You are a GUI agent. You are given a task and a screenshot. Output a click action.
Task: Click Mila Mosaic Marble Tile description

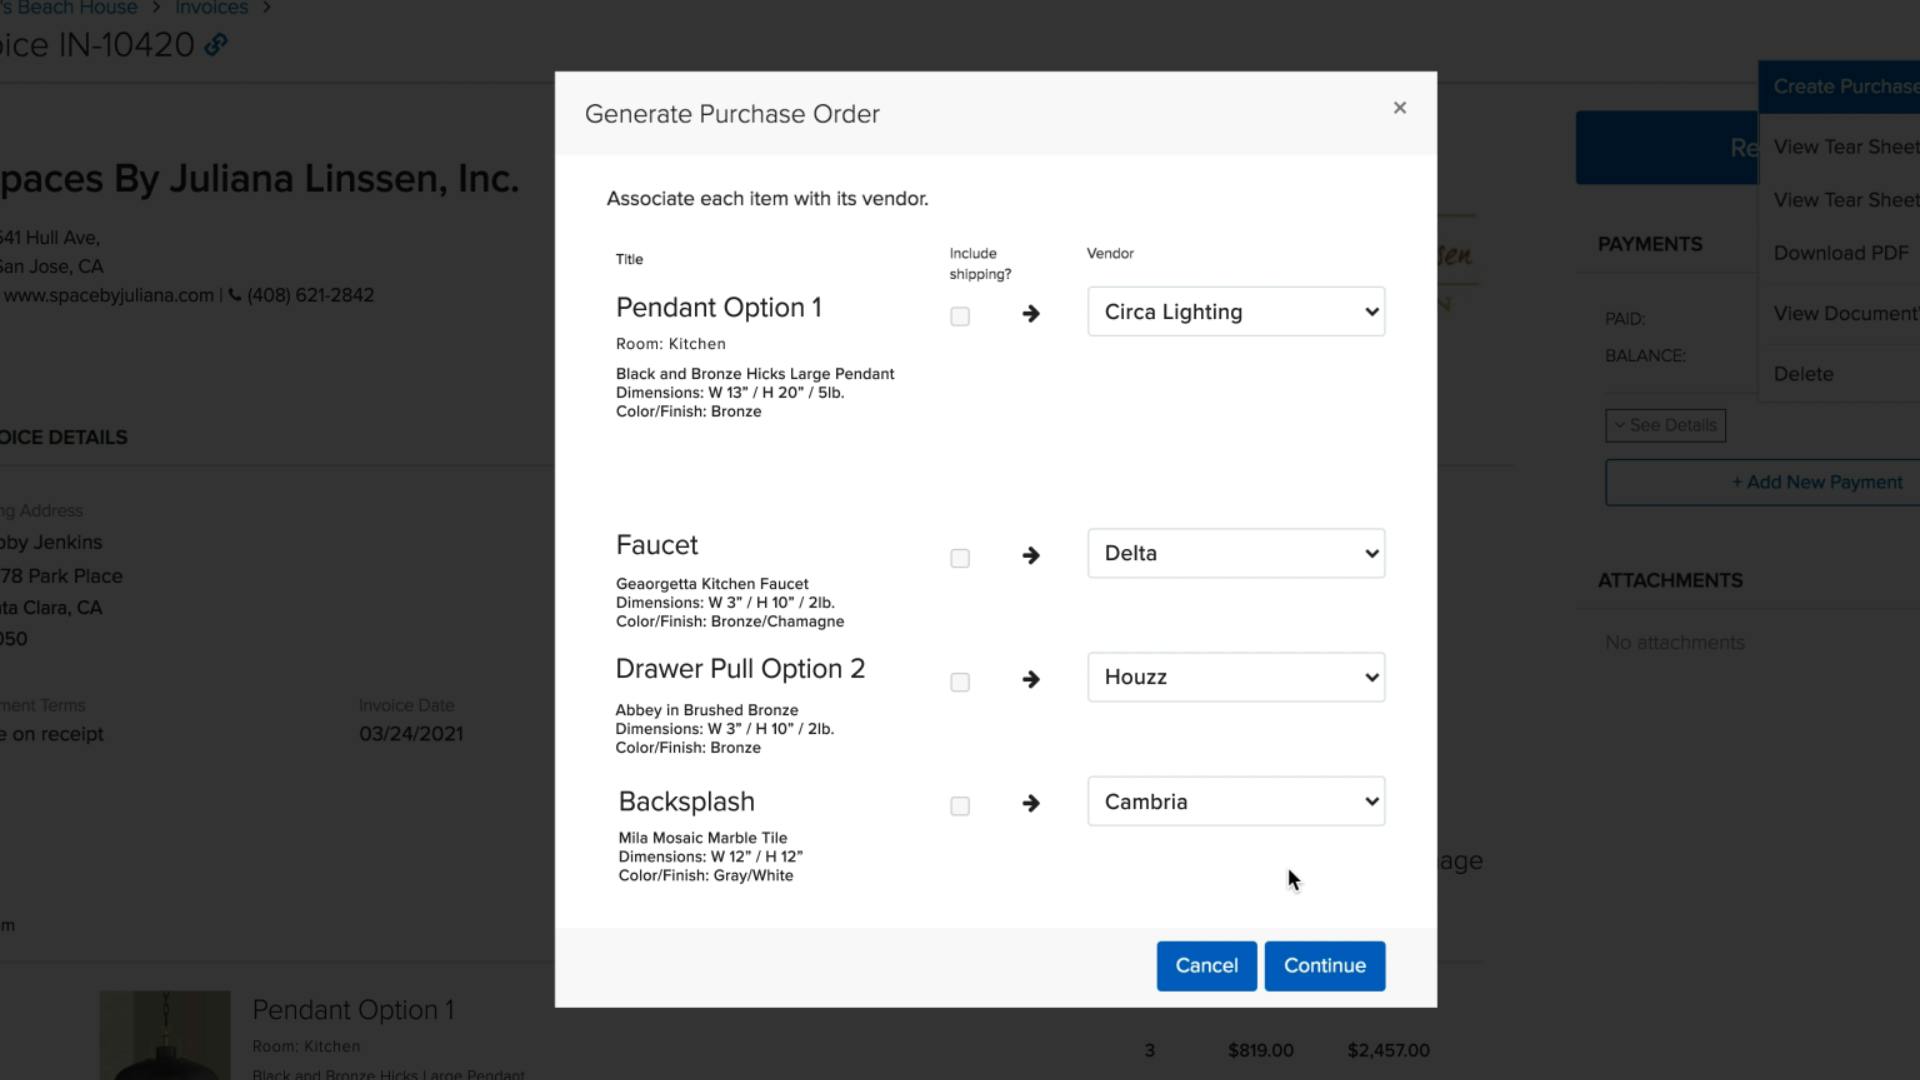point(703,838)
